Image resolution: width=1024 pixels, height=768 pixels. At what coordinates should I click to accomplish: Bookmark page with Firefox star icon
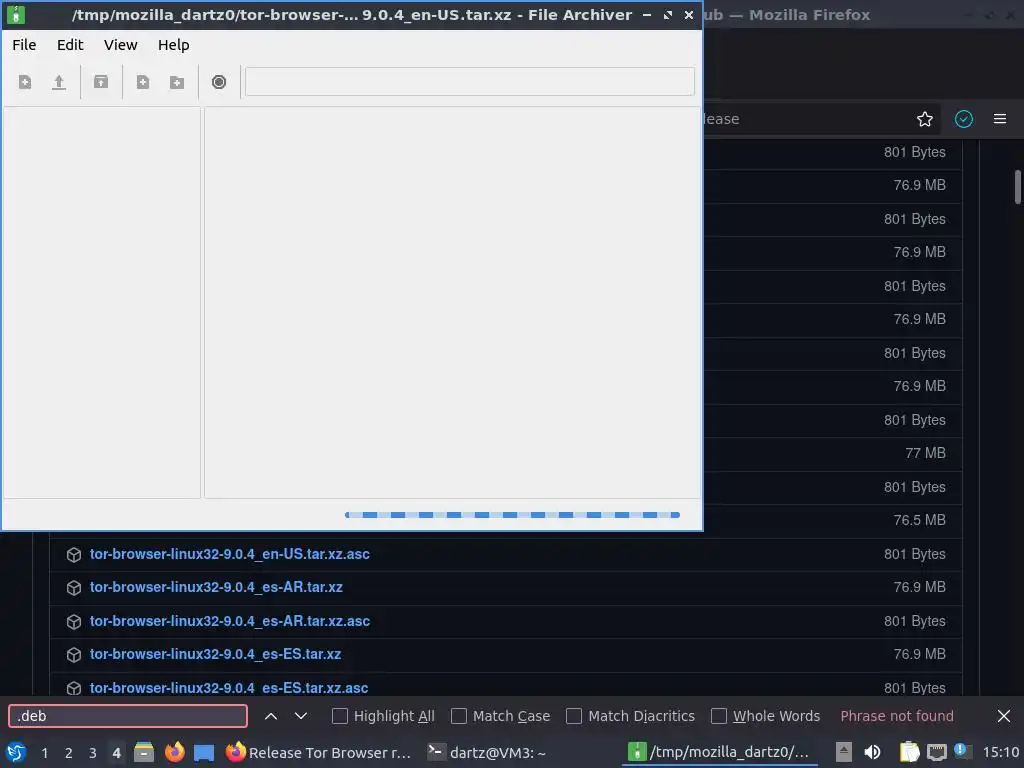(x=925, y=119)
